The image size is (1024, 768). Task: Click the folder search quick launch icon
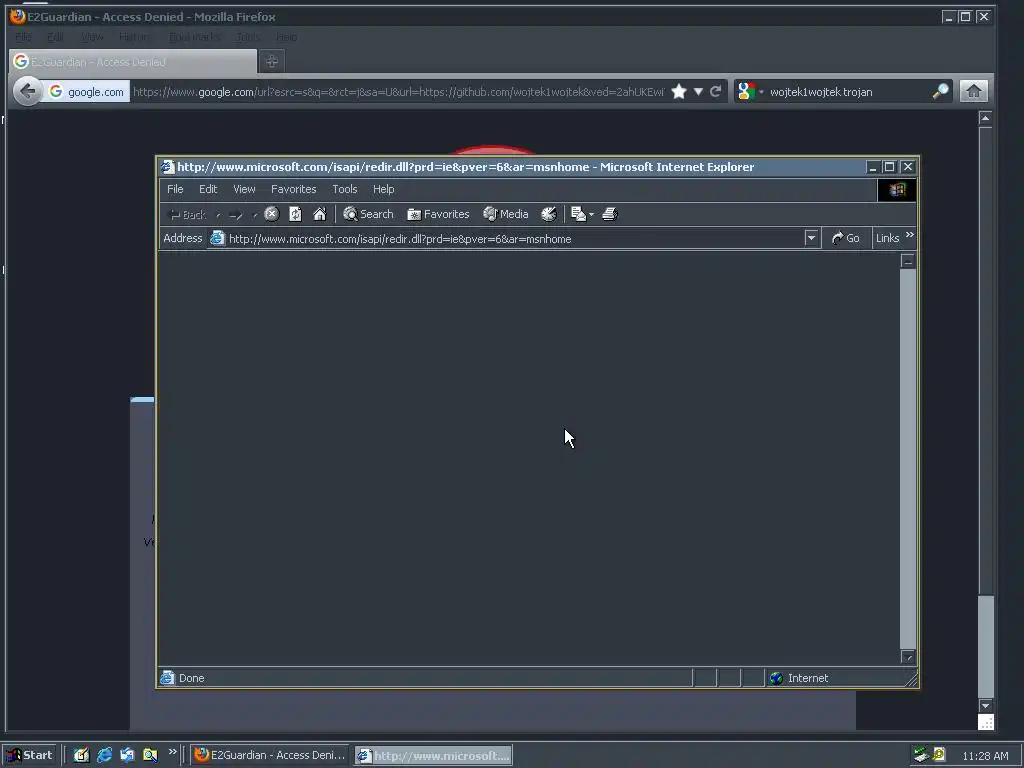(x=150, y=755)
